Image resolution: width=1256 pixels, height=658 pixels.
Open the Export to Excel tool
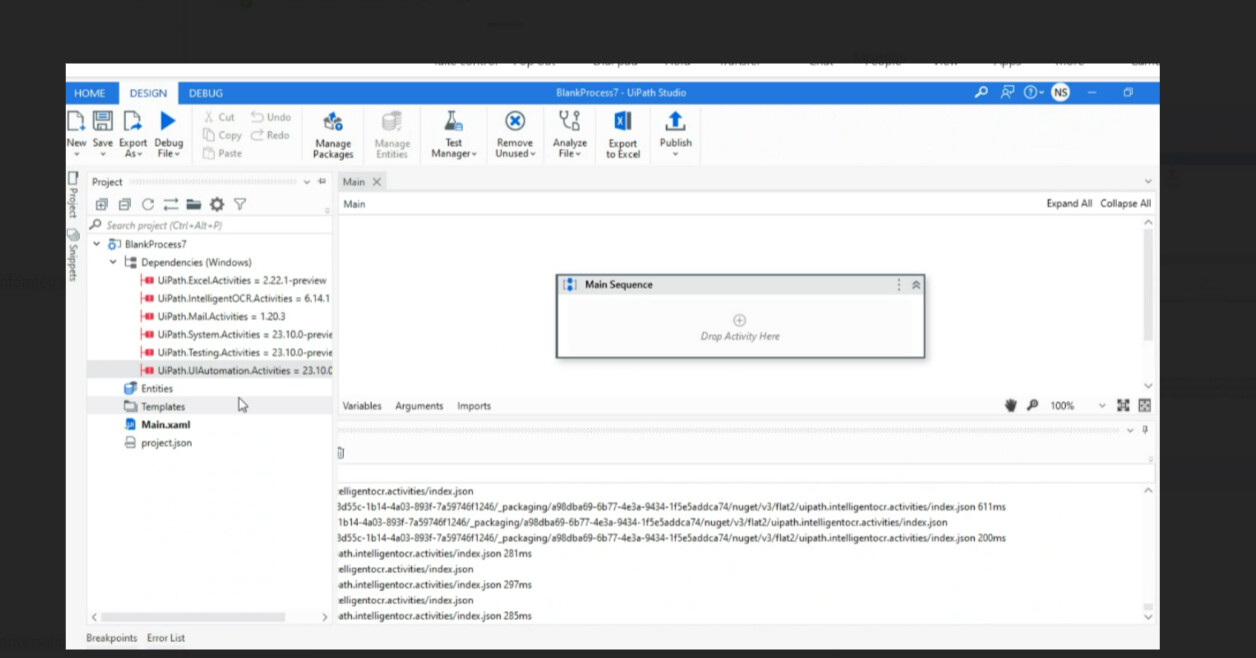point(622,134)
